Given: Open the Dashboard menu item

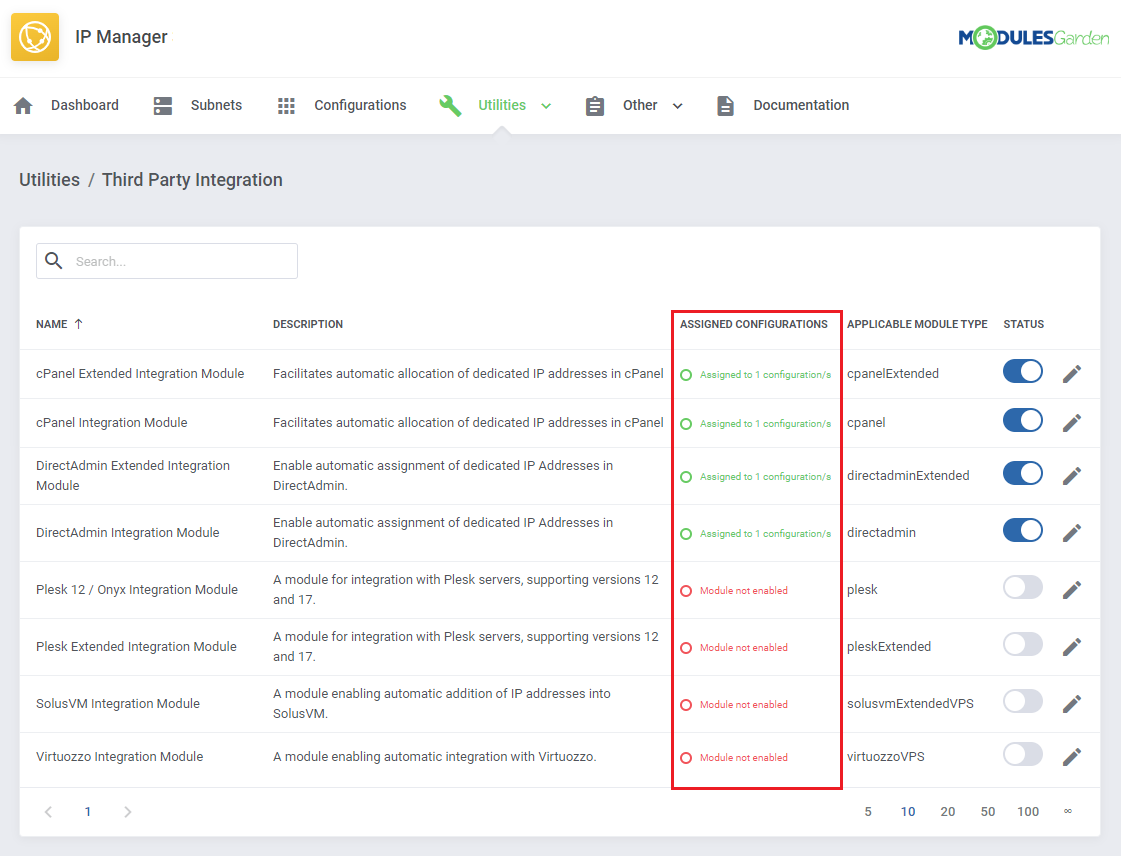Looking at the screenshot, I should click(84, 105).
